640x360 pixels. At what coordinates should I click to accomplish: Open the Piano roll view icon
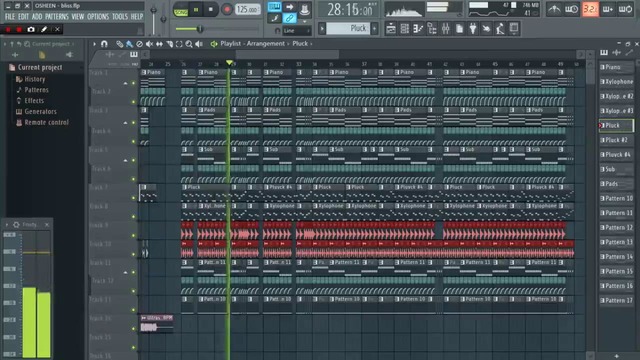tap(418, 29)
